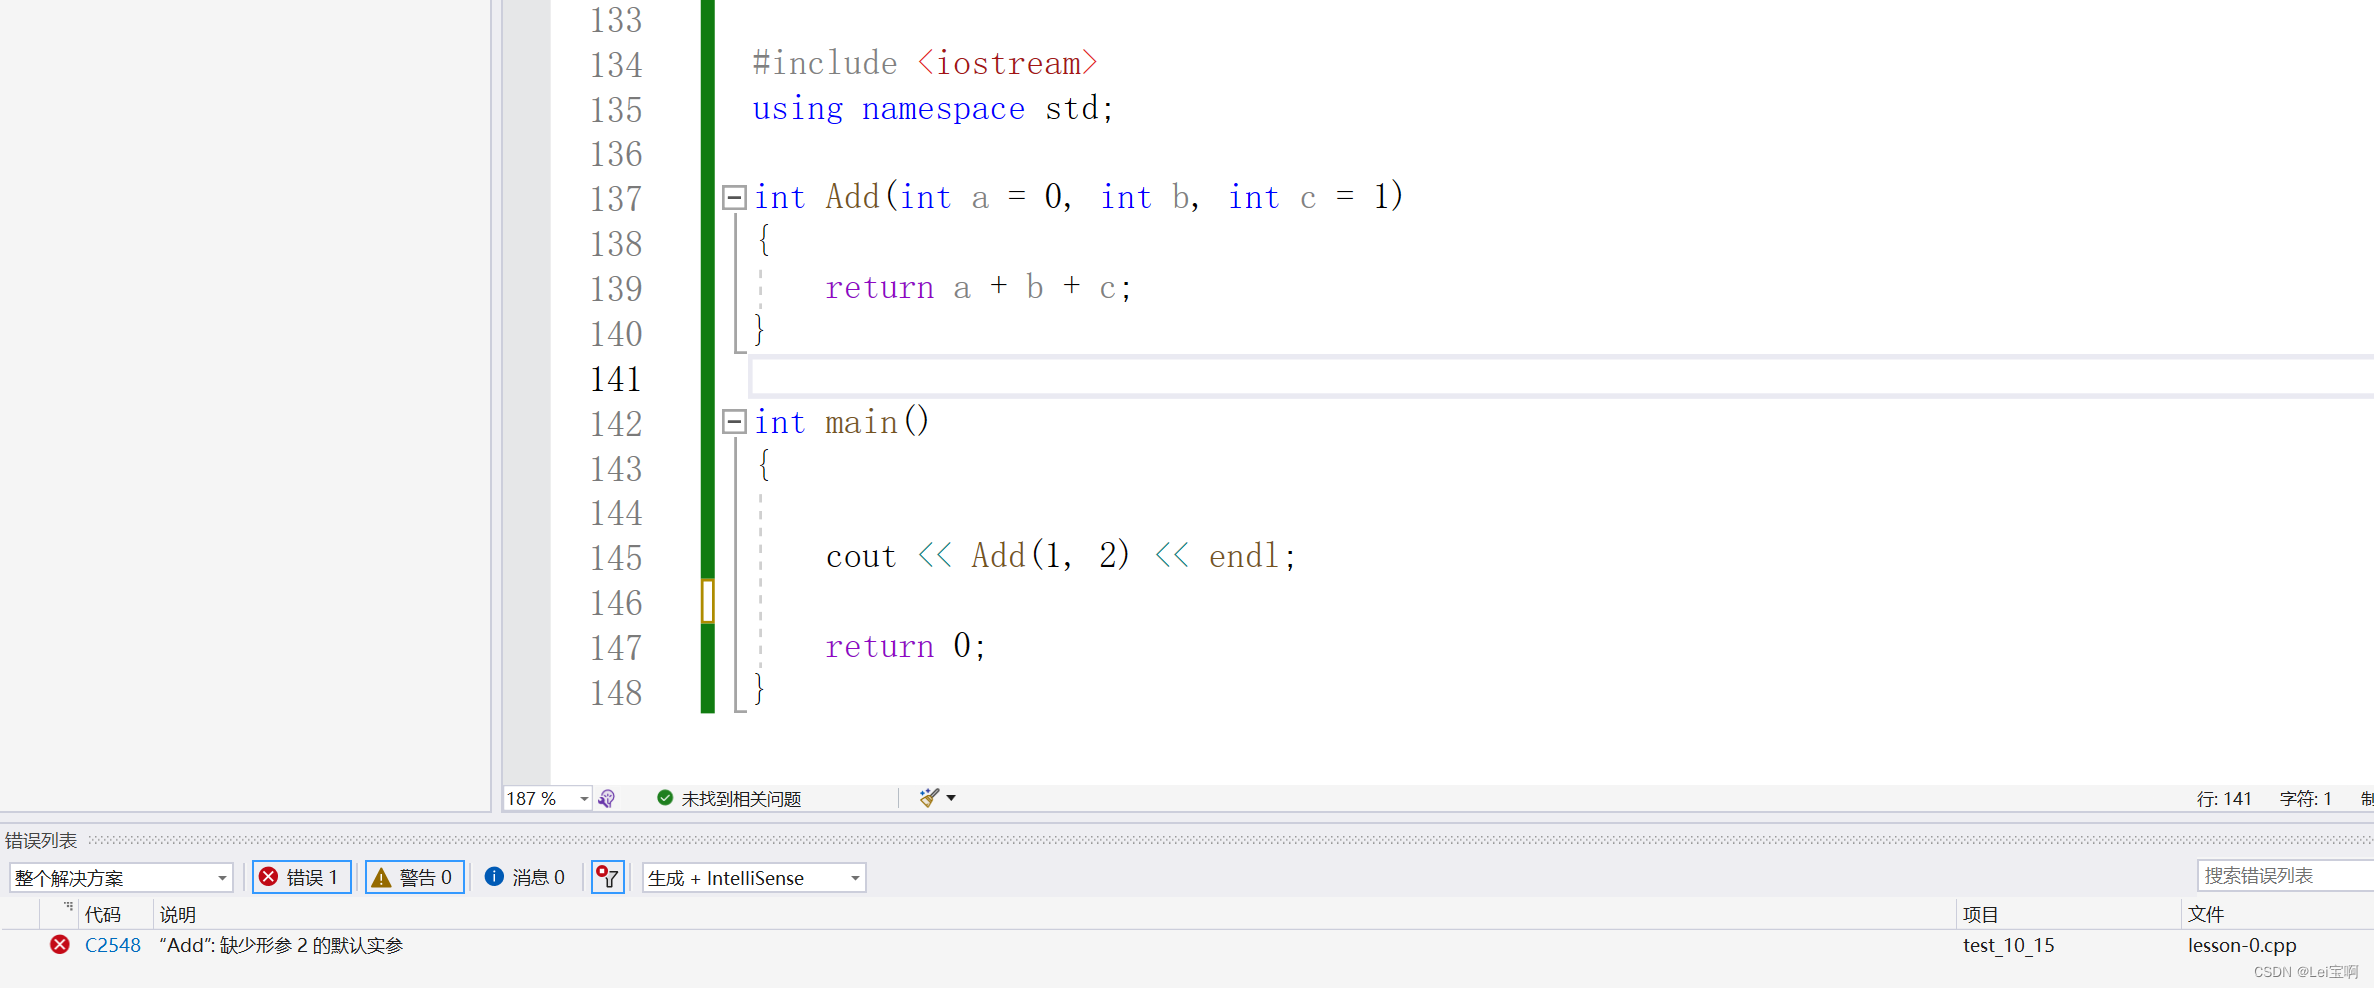This screenshot has height=988, width=2374.
Task: Click the red error icon next to C2548
Action: tap(60, 944)
